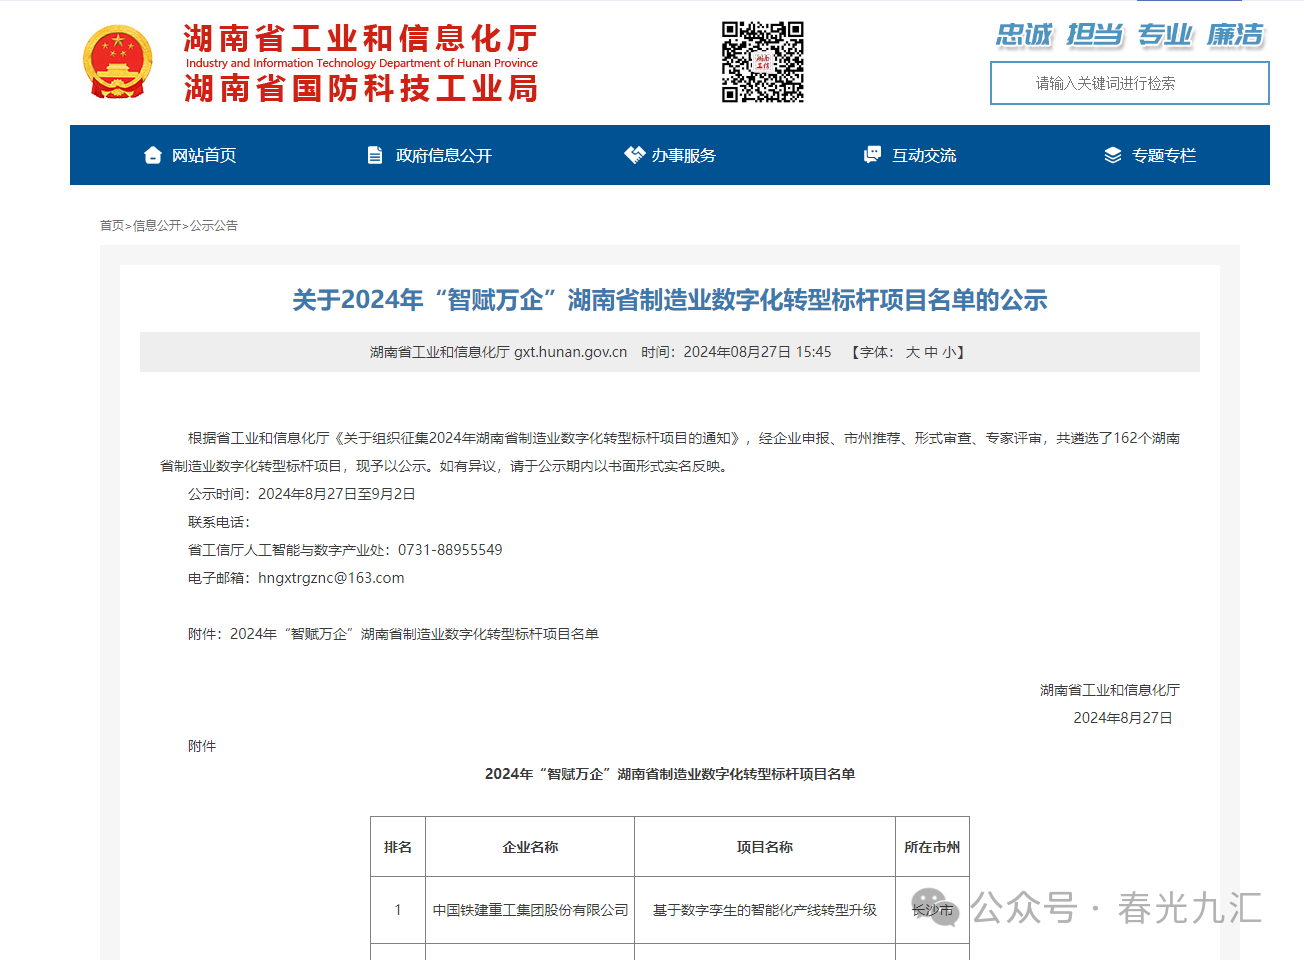The width and height of the screenshot is (1304, 960).
Task: Click the layers icon beside 专题专栏
Action: (x=1111, y=154)
